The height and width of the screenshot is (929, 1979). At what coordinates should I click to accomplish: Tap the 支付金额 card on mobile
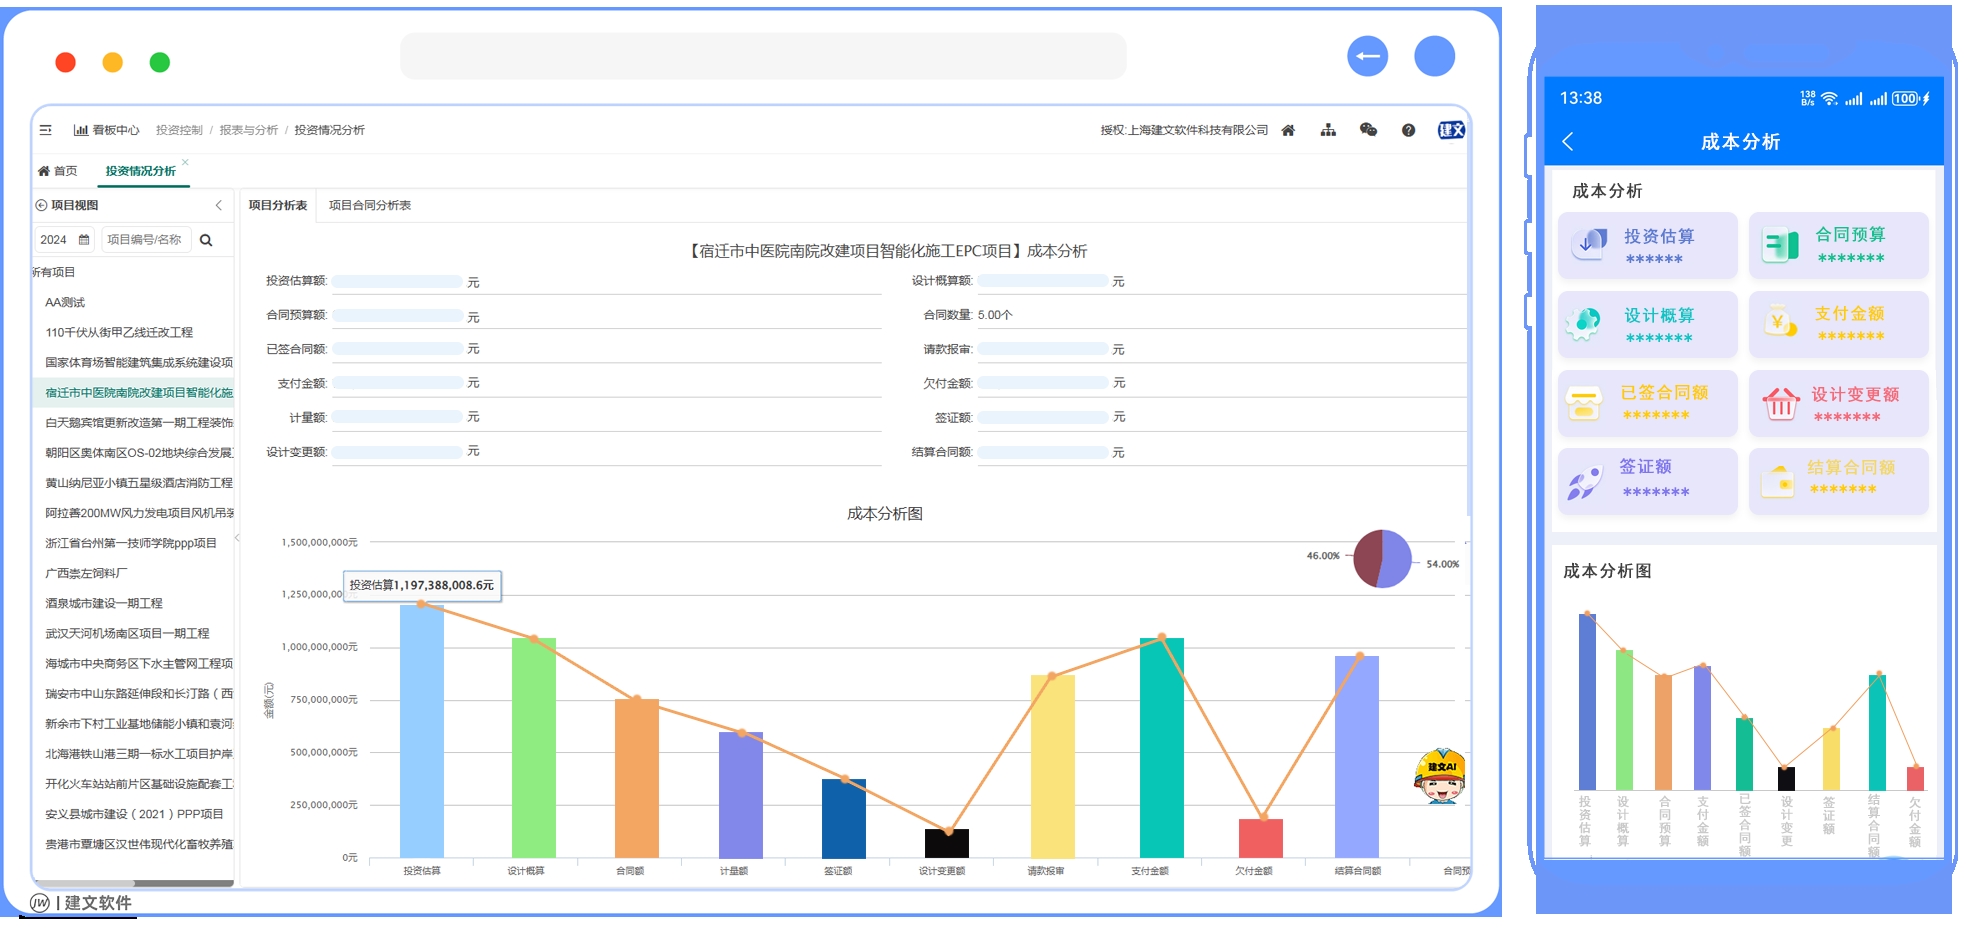pyautogui.click(x=1838, y=324)
